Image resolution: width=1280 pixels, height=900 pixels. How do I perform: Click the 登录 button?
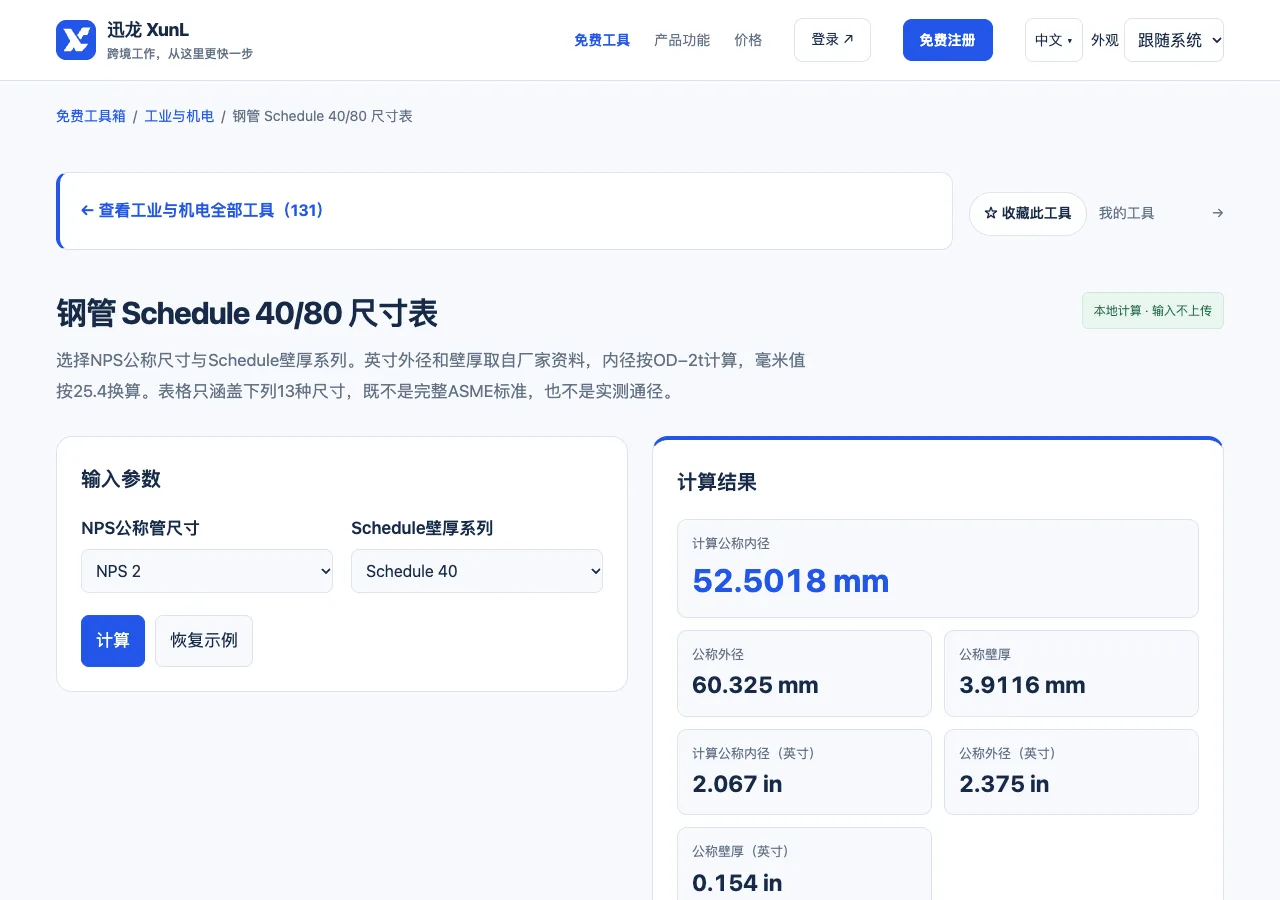(x=832, y=40)
